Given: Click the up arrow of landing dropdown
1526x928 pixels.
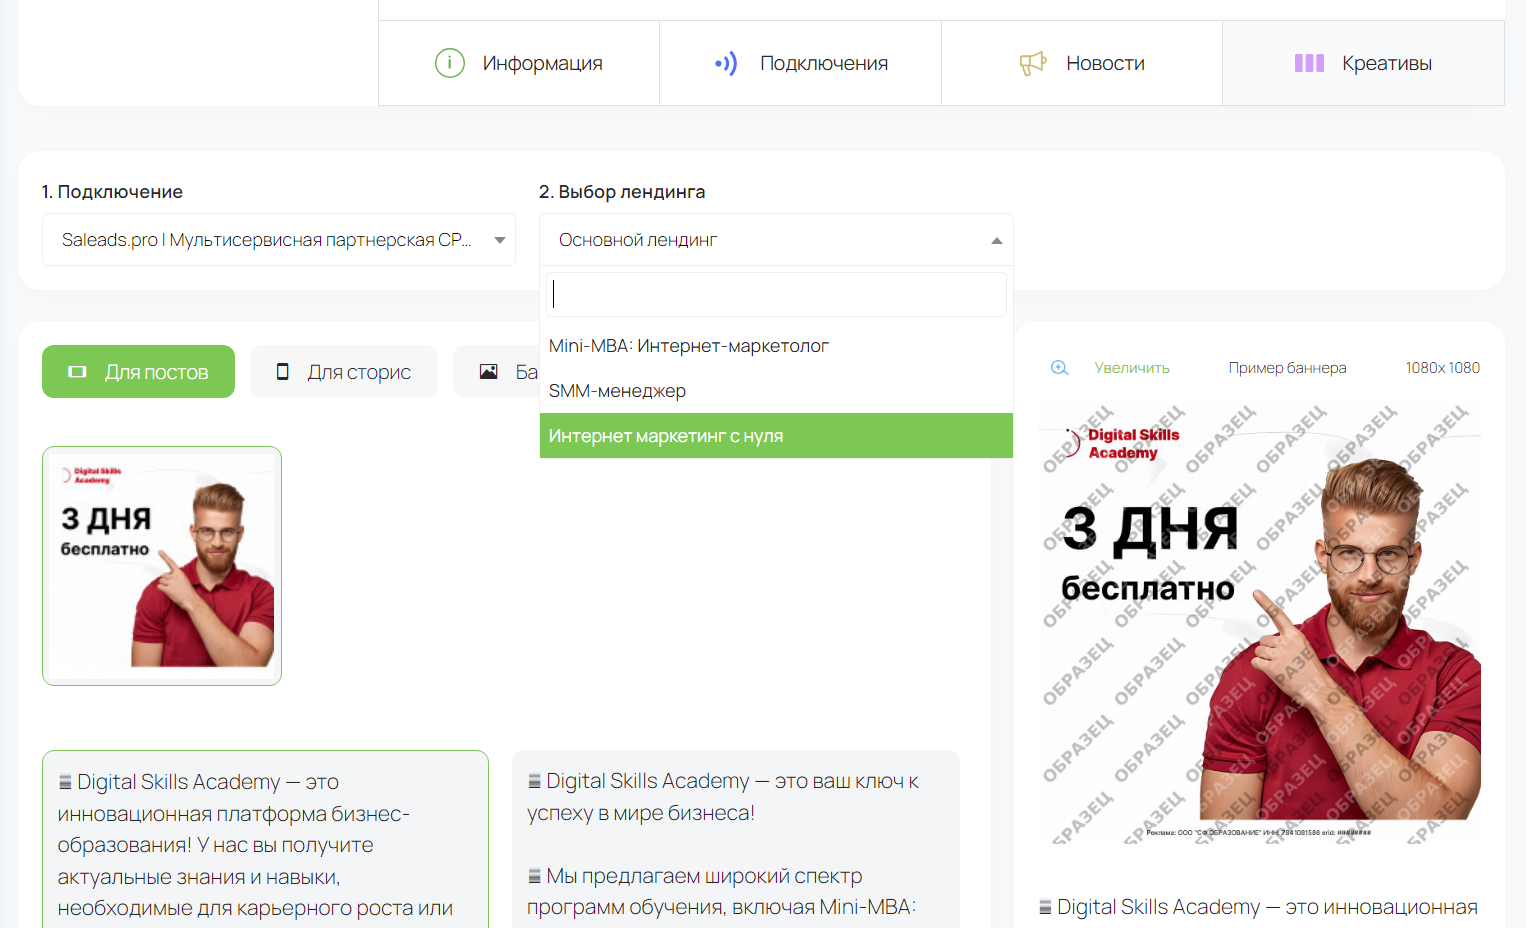Looking at the screenshot, I should (x=996, y=241).
